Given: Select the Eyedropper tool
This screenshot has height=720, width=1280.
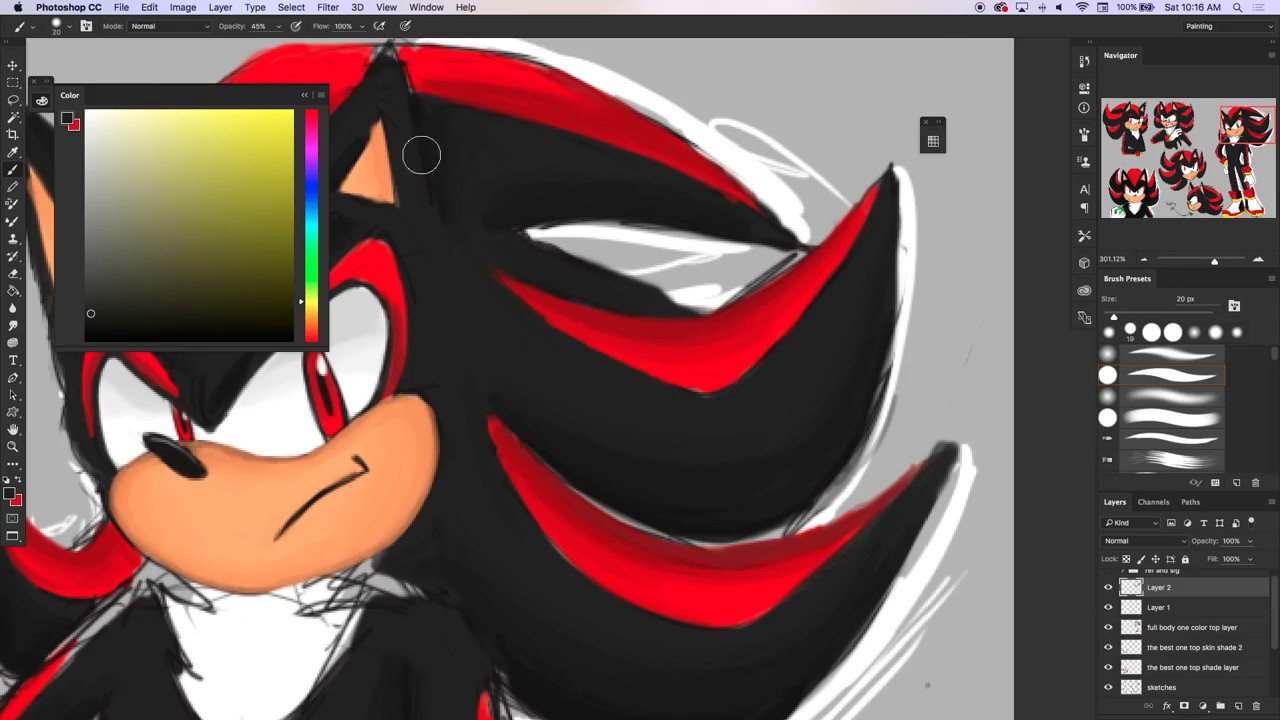Looking at the screenshot, I should coord(13,152).
